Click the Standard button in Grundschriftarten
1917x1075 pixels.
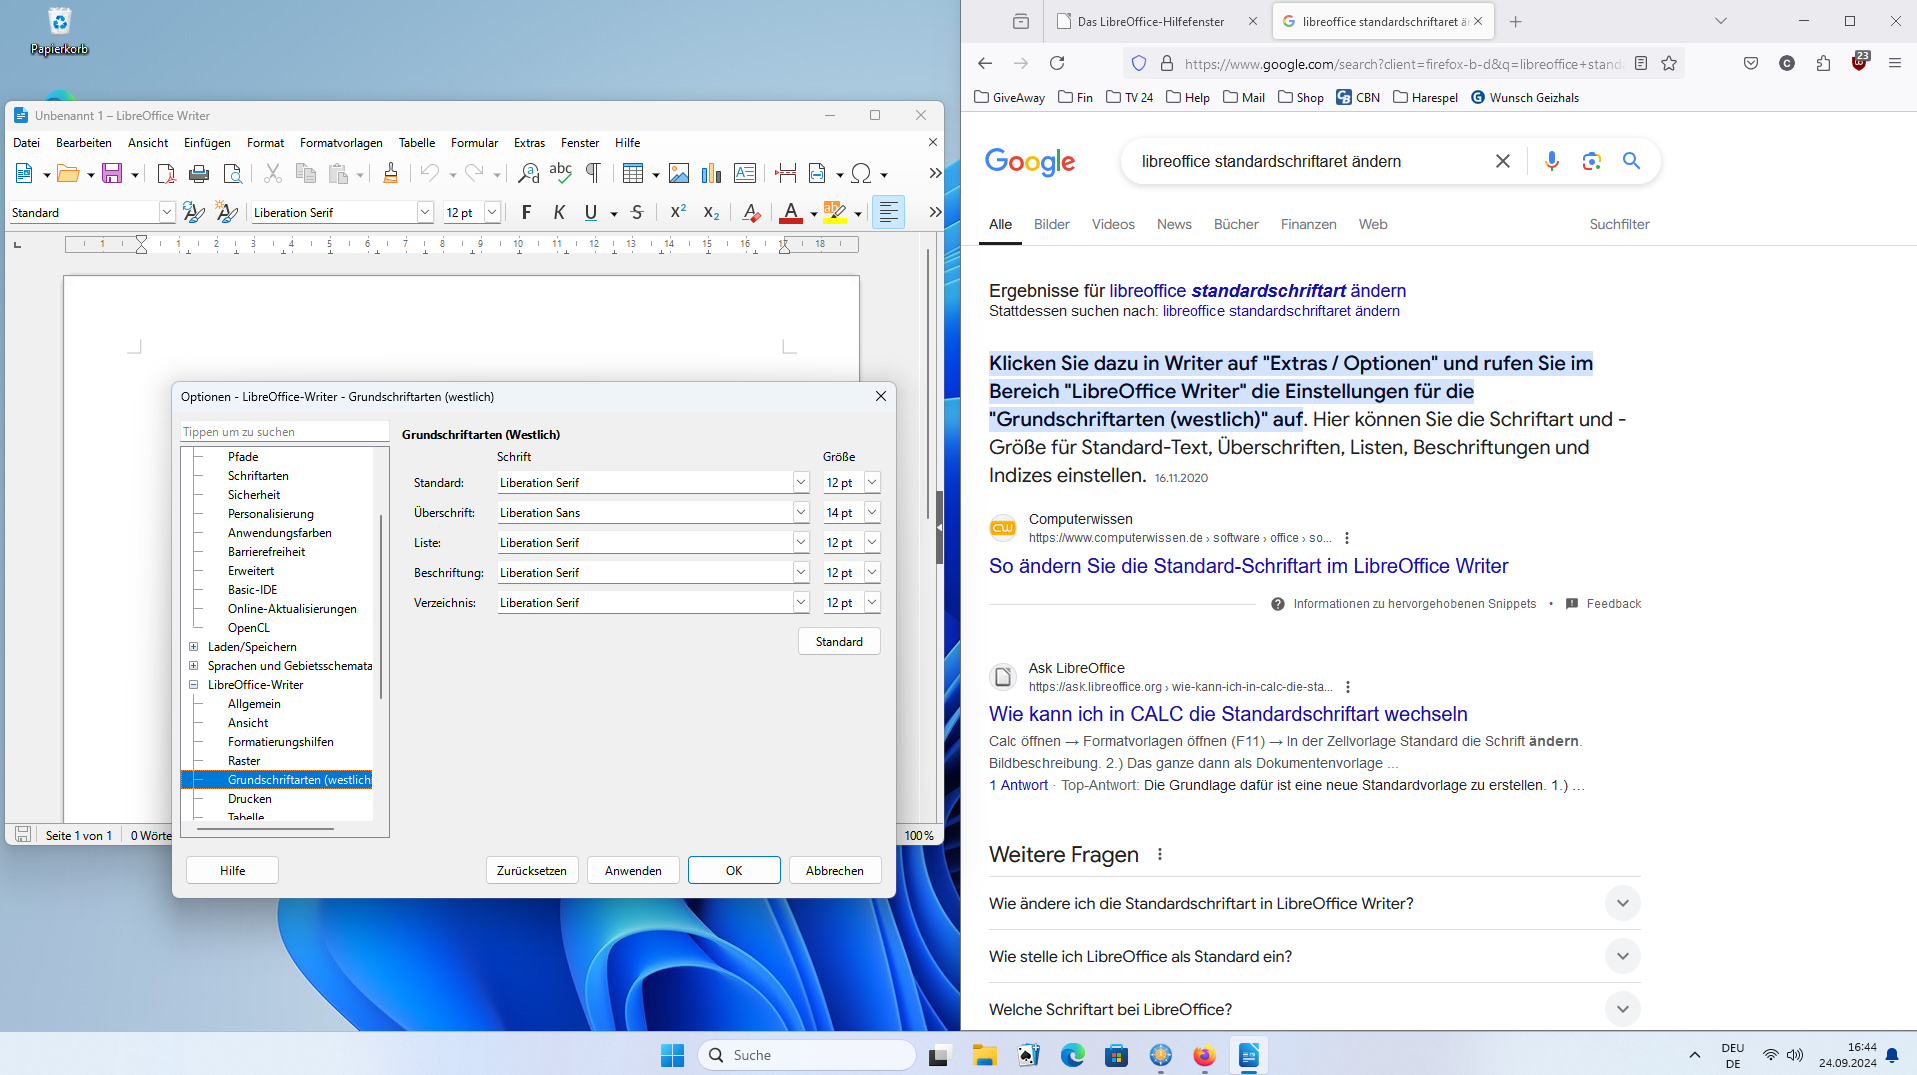click(x=839, y=642)
